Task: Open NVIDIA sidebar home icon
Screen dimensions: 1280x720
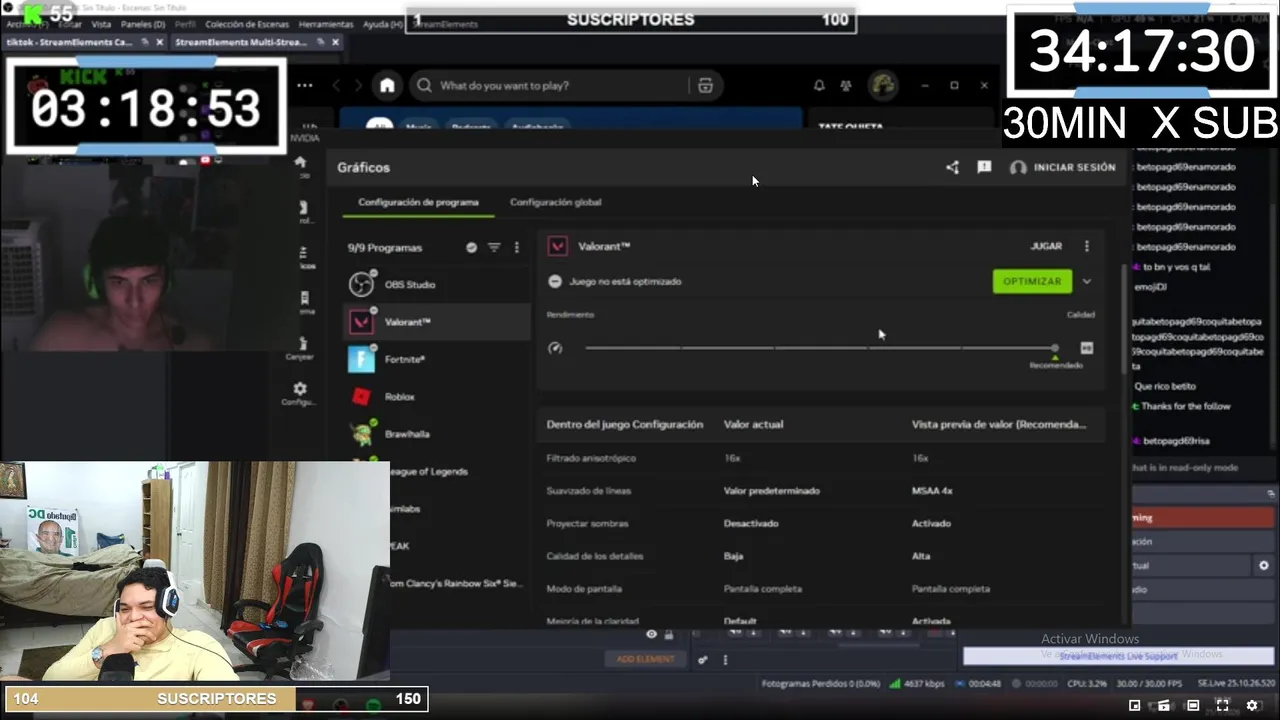Action: click(300, 162)
